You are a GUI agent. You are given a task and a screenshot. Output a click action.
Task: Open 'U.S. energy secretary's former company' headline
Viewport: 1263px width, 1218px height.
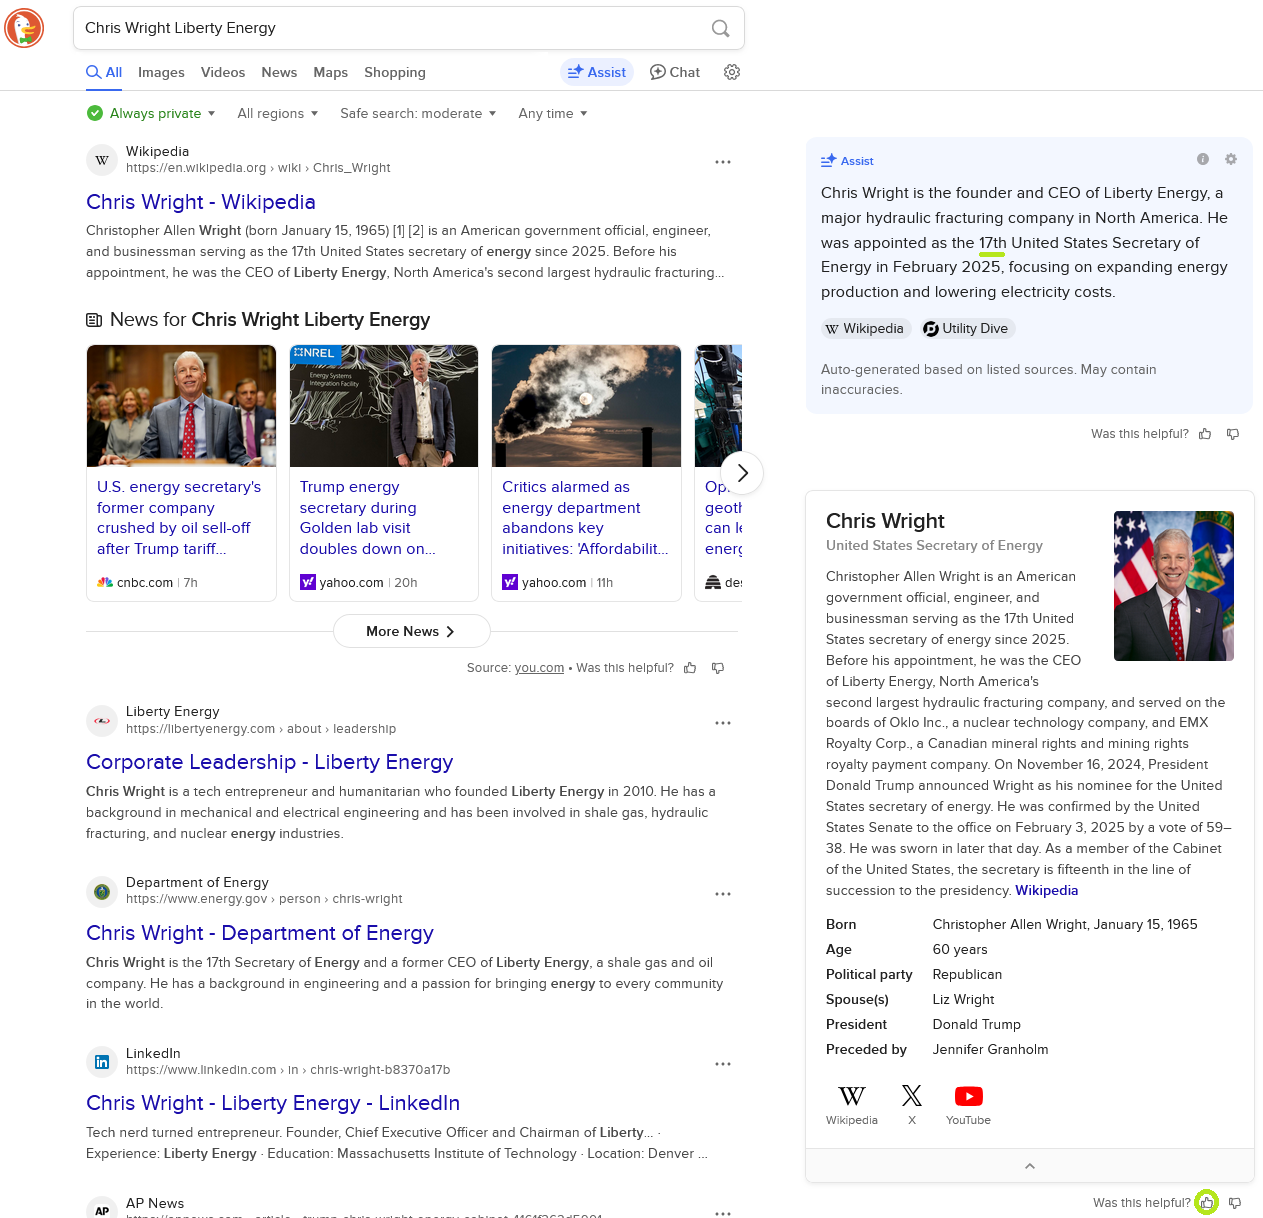pyautogui.click(x=179, y=518)
